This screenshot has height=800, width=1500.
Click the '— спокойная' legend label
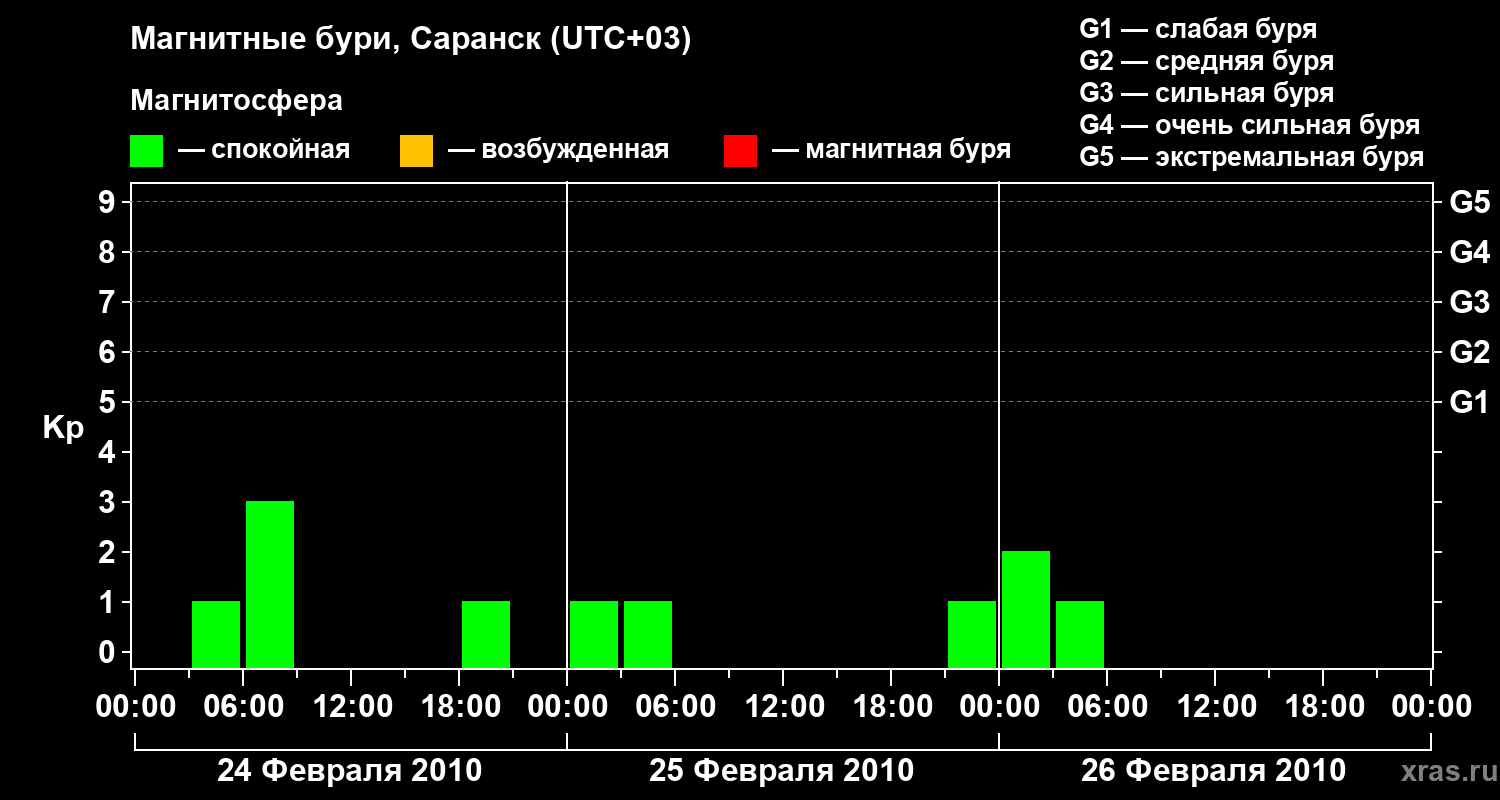pos(264,151)
